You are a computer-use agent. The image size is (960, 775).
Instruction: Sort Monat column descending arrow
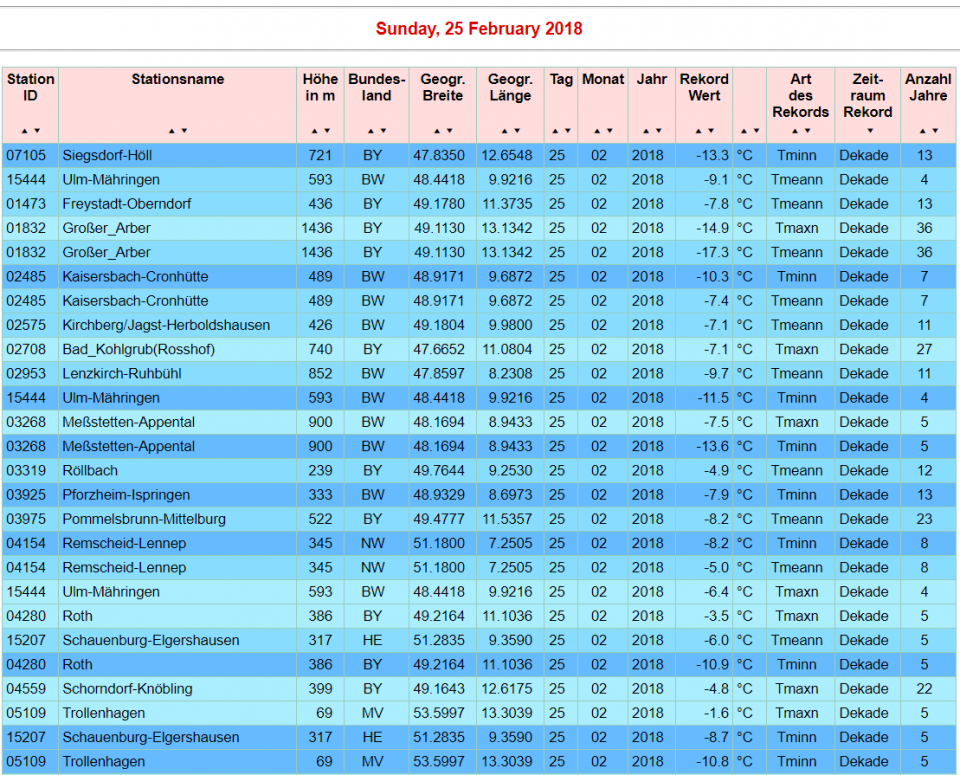pos(608,131)
